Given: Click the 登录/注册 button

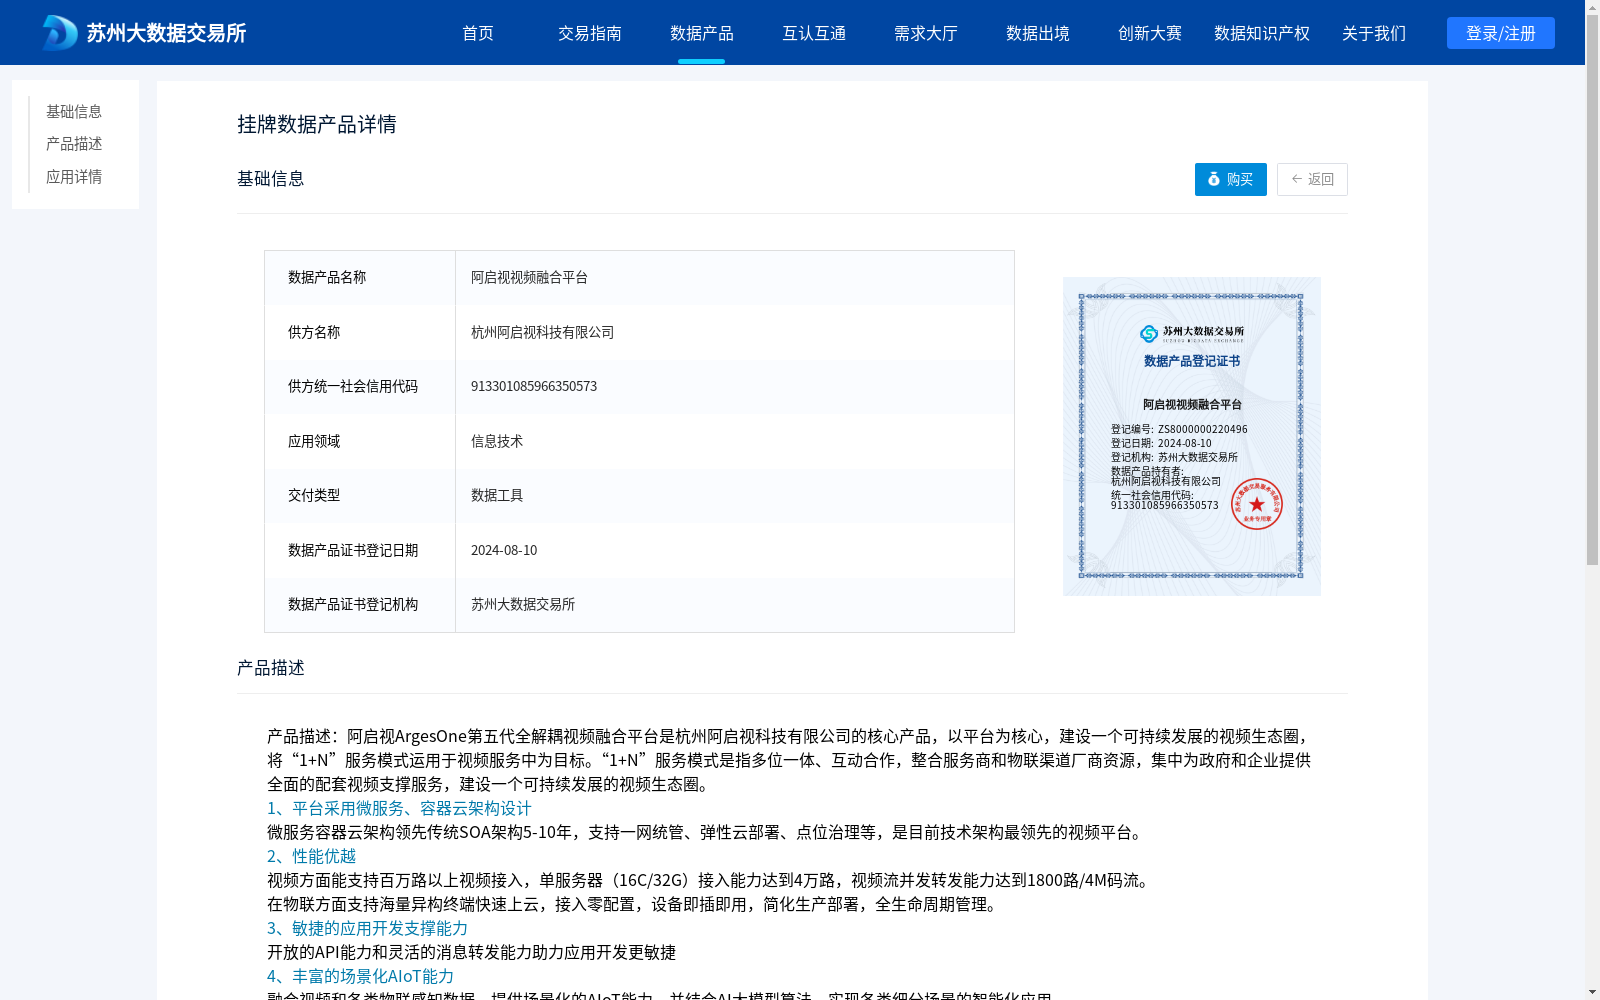Looking at the screenshot, I should pyautogui.click(x=1501, y=33).
